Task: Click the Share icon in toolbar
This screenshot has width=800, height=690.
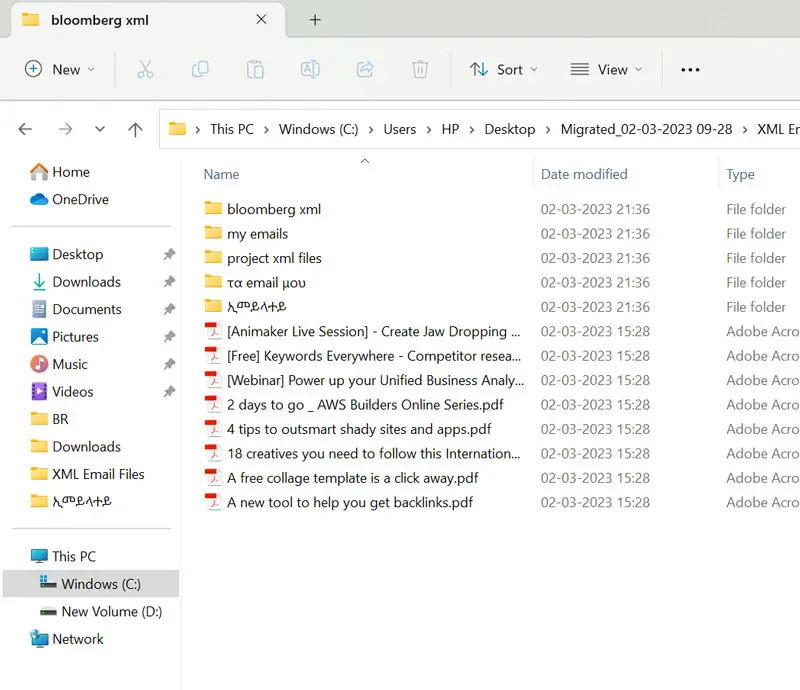Action: coord(365,69)
